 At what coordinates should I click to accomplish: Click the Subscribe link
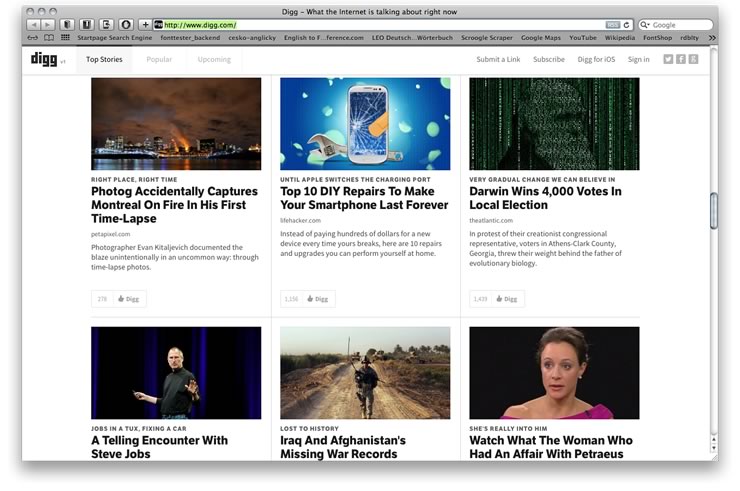(x=549, y=59)
